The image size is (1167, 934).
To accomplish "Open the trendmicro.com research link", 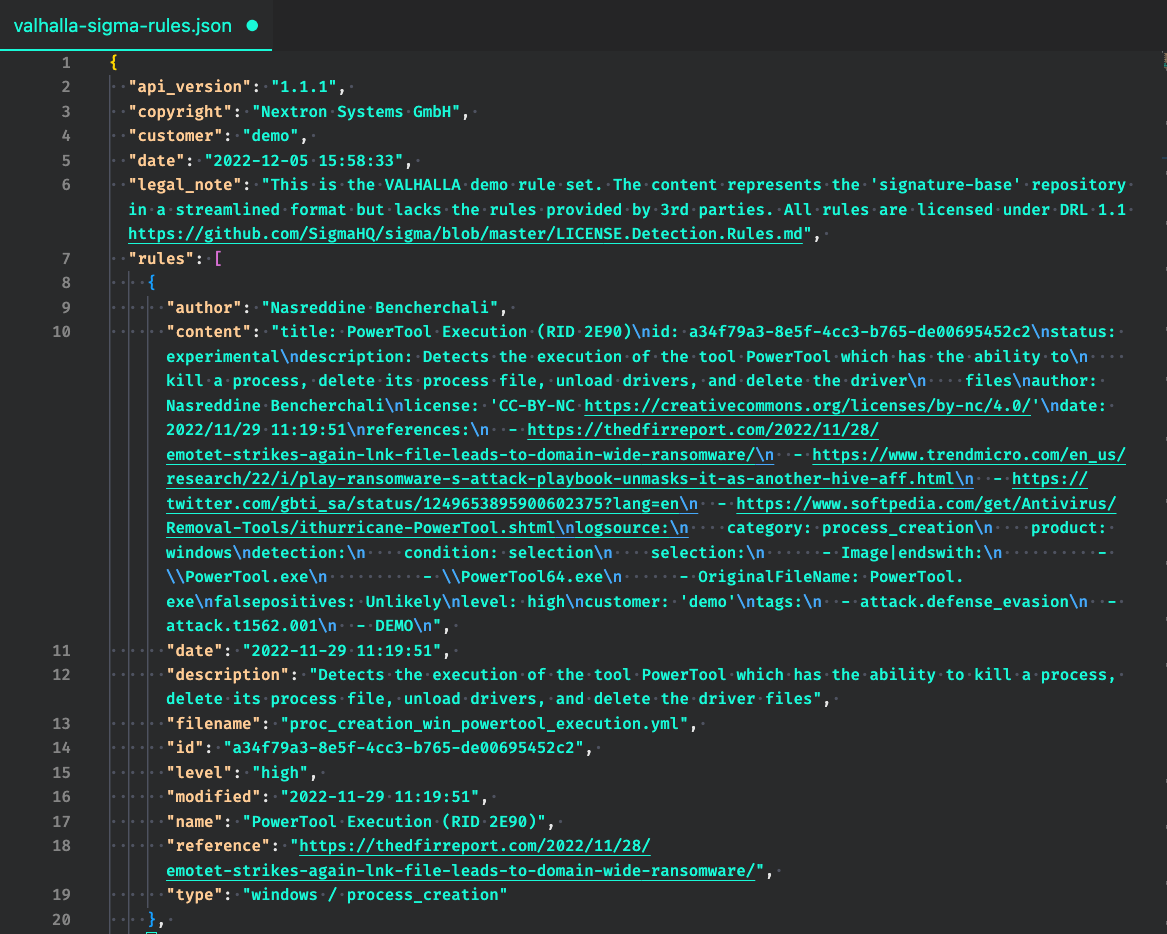I will (x=970, y=454).
